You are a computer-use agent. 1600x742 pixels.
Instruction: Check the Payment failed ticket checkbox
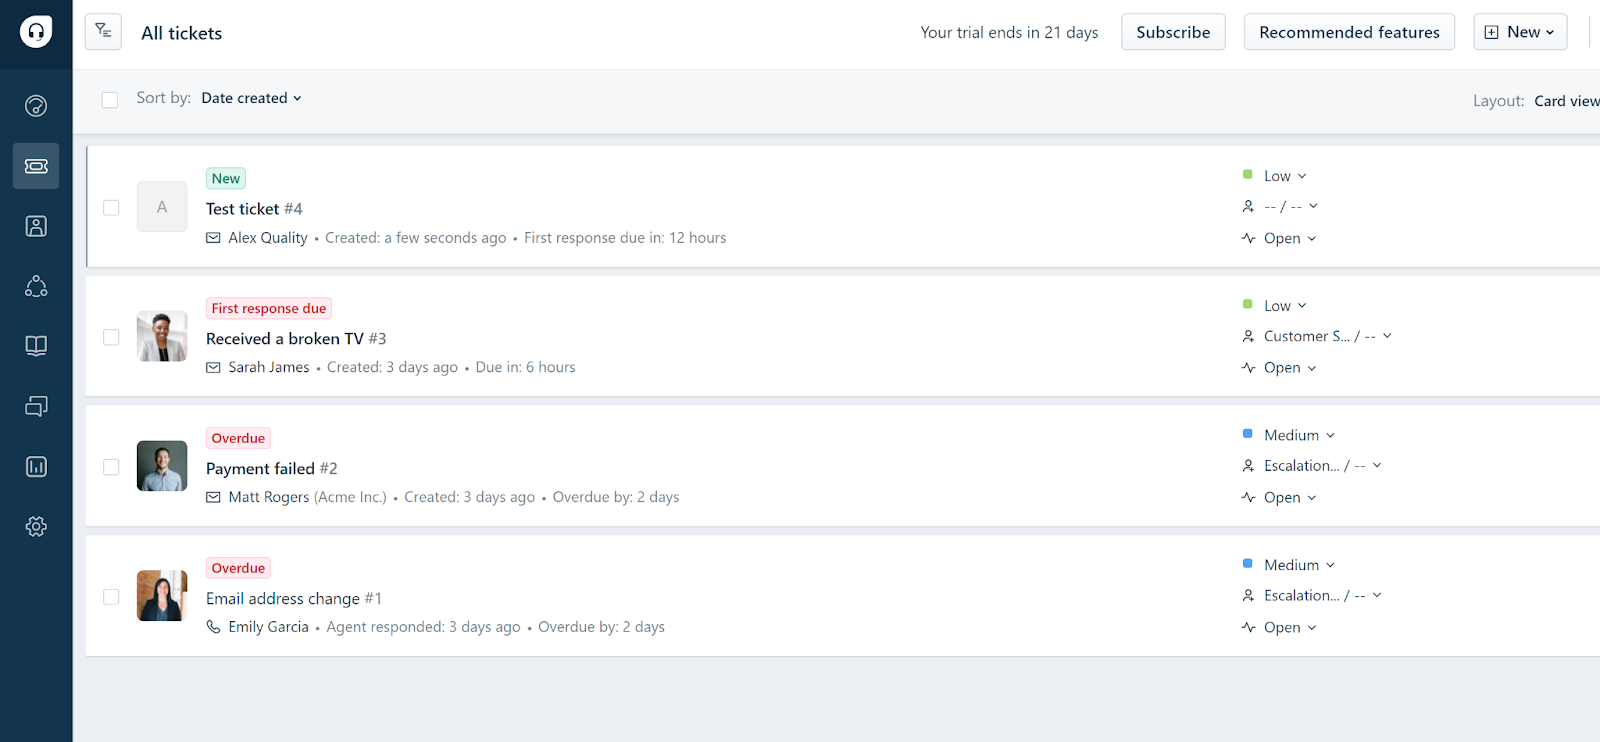(111, 467)
